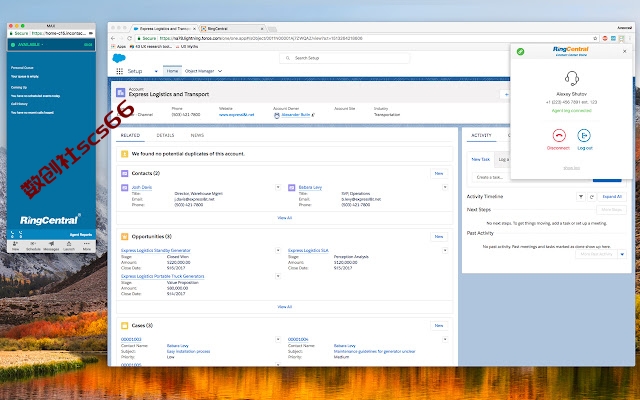Click the Opportunities section icon

124,237
